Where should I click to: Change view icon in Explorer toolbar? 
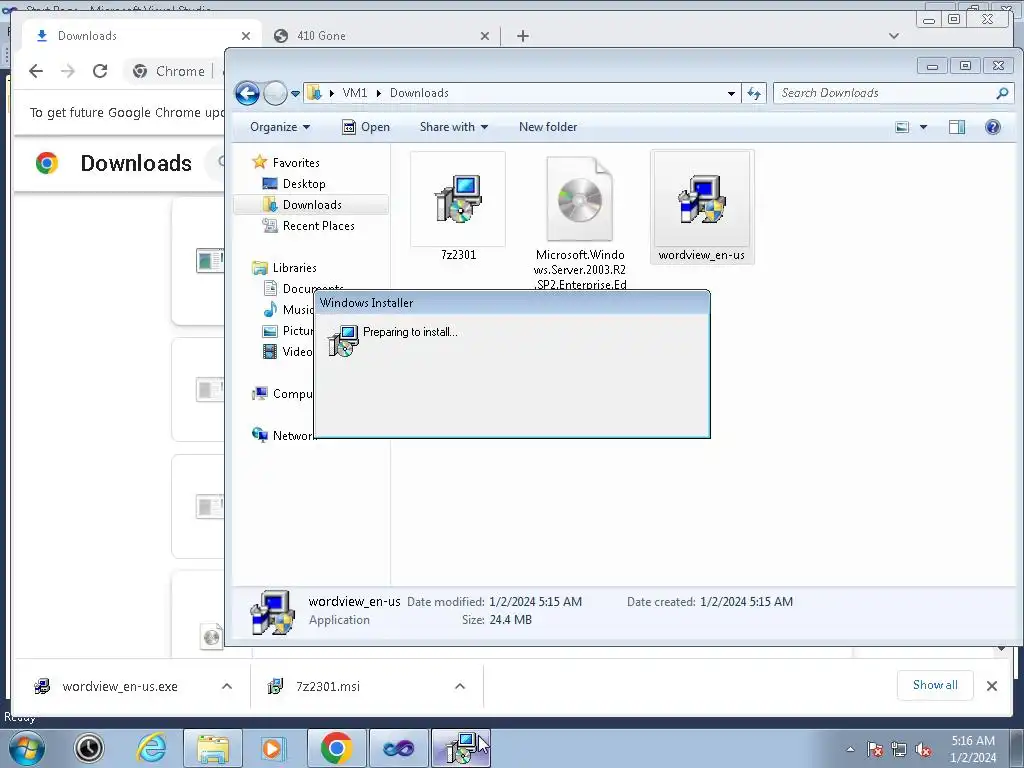click(x=902, y=127)
